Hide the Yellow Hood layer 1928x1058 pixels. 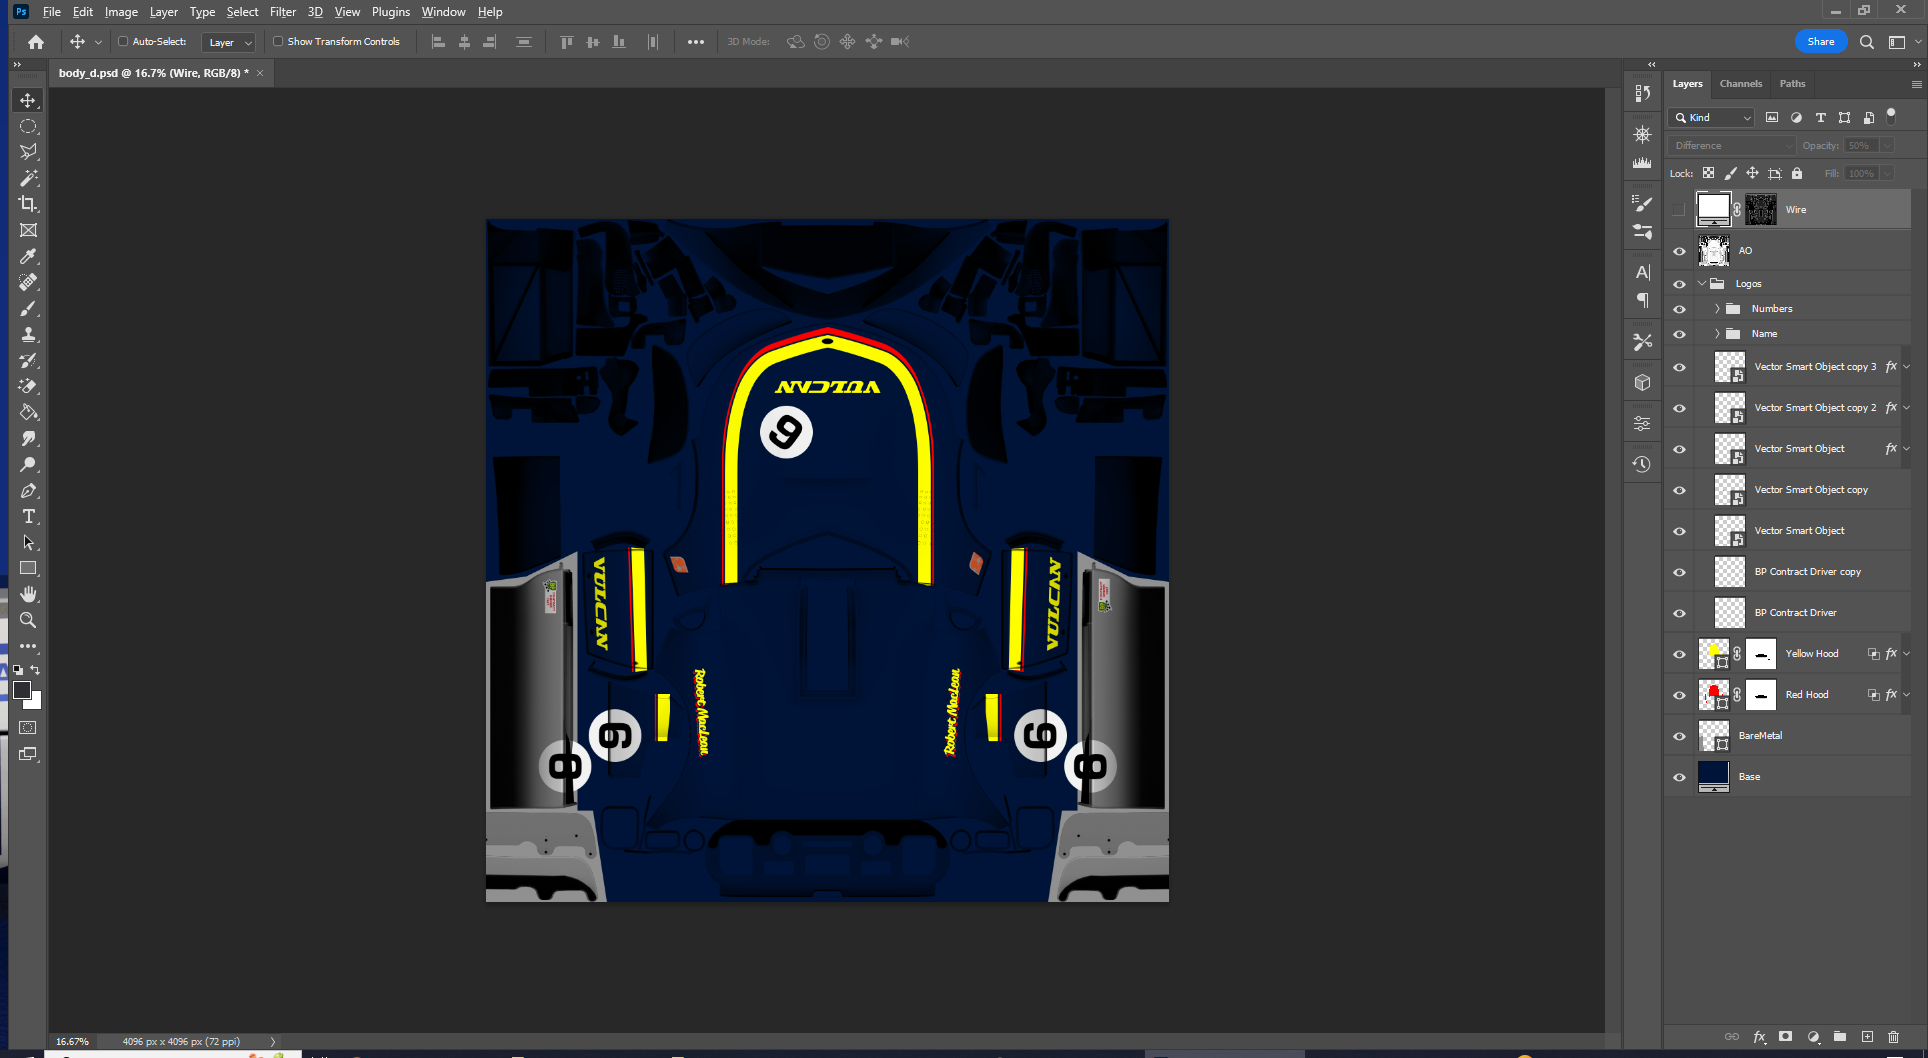(1679, 654)
